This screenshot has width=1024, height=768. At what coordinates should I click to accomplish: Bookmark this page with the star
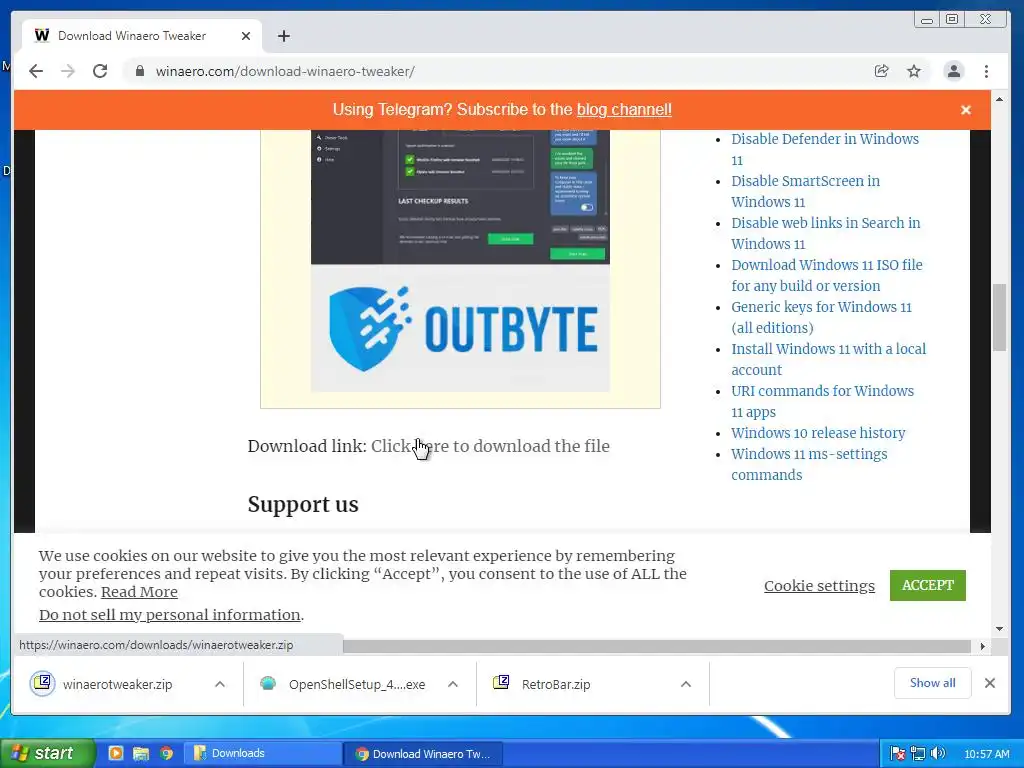click(914, 71)
